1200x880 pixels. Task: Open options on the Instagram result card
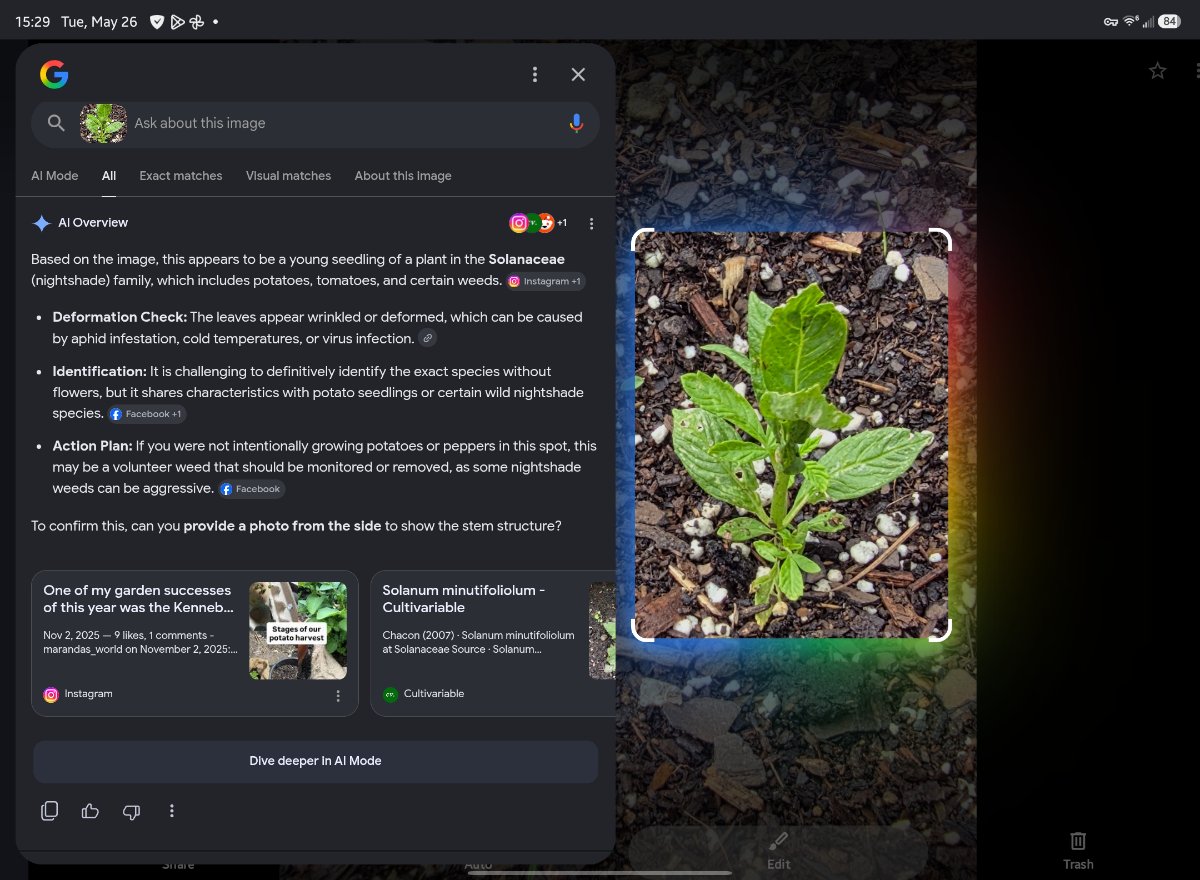(338, 695)
